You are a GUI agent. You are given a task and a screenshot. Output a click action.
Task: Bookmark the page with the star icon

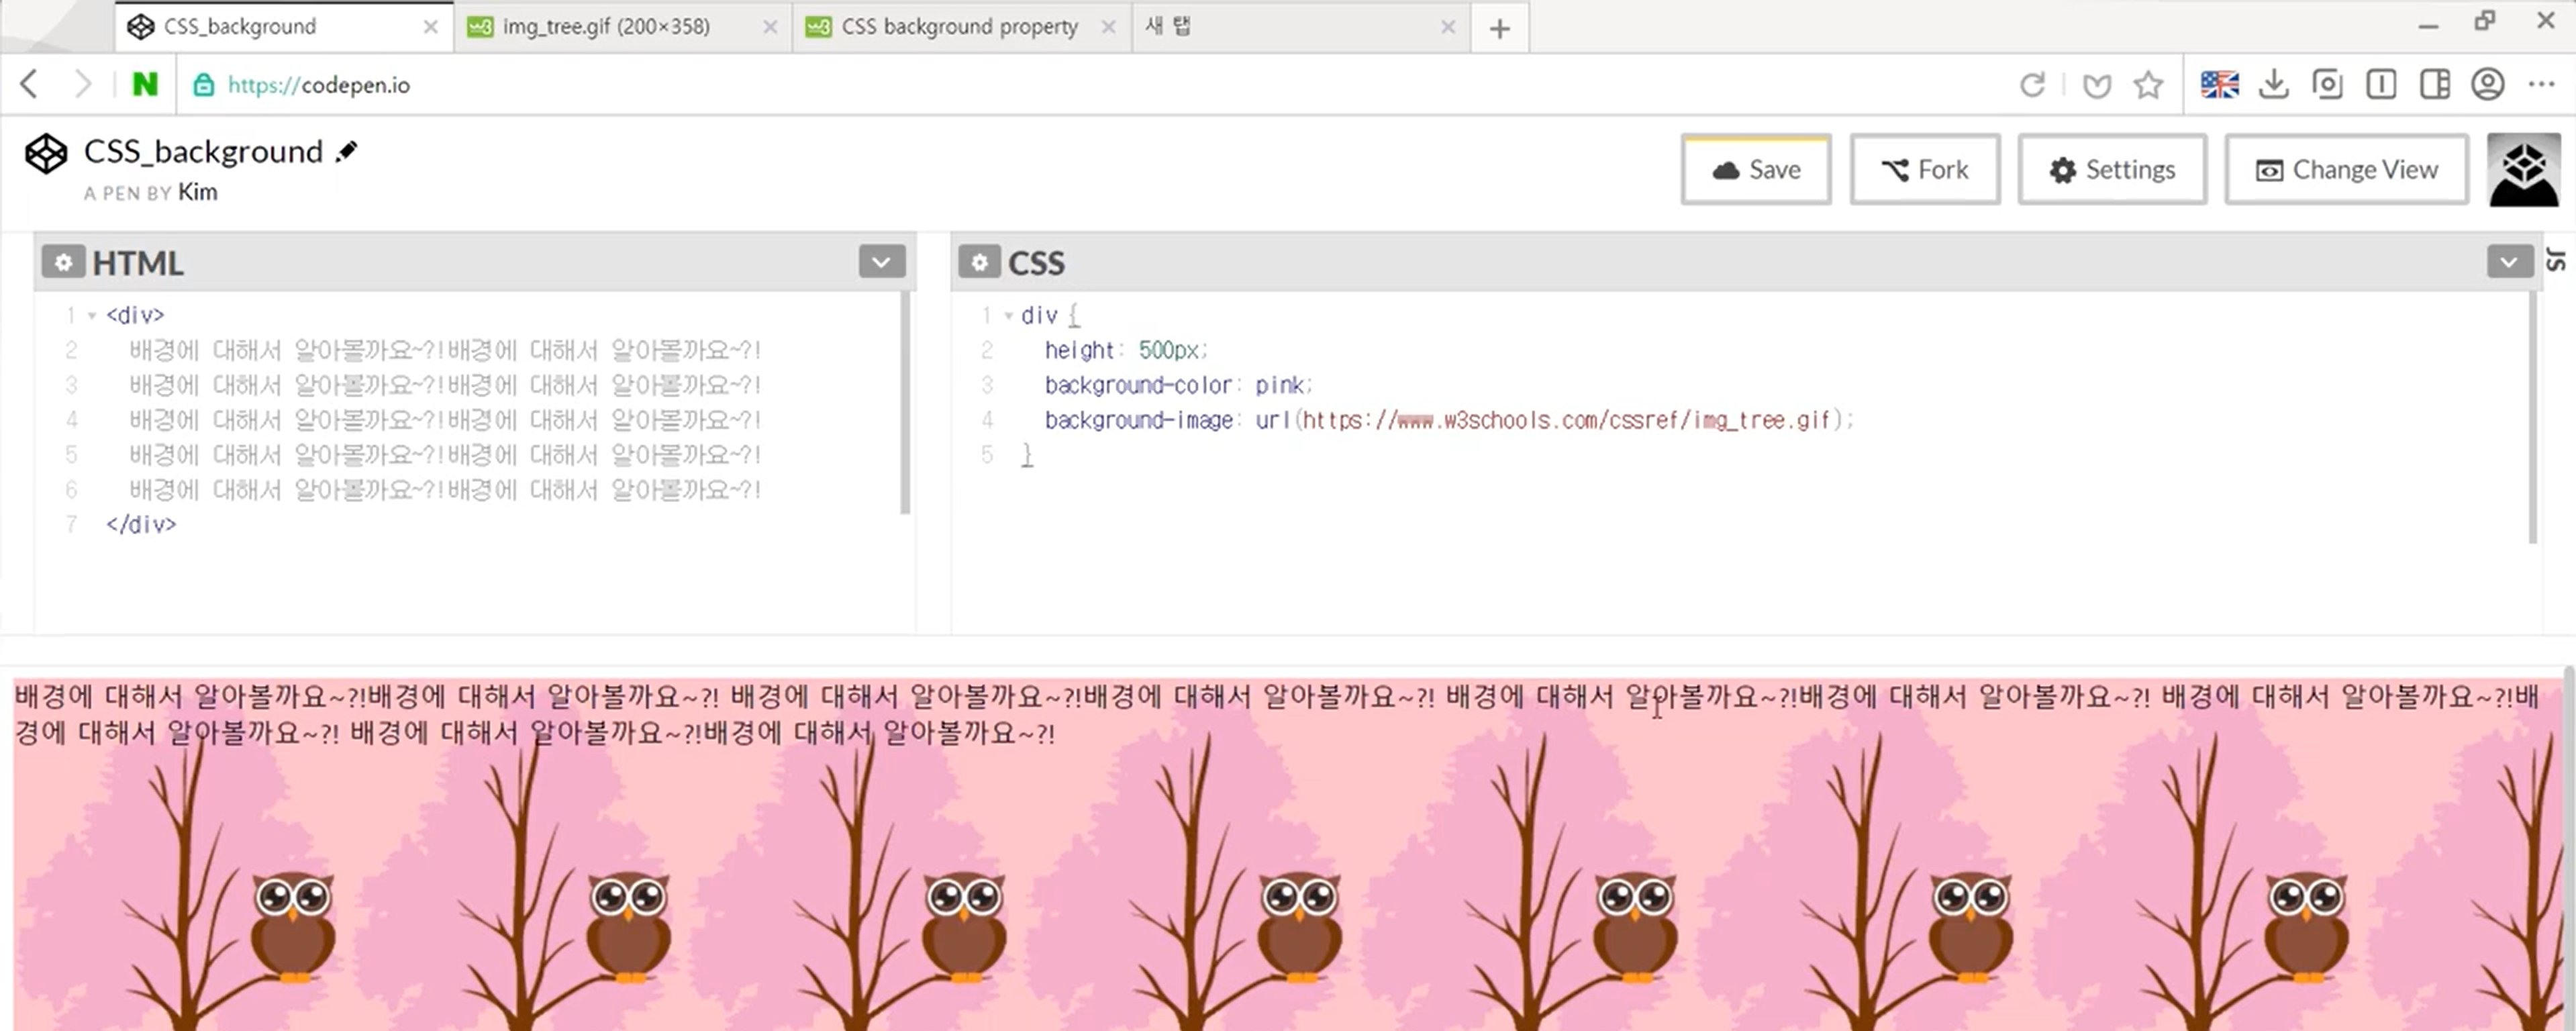[x=2147, y=85]
